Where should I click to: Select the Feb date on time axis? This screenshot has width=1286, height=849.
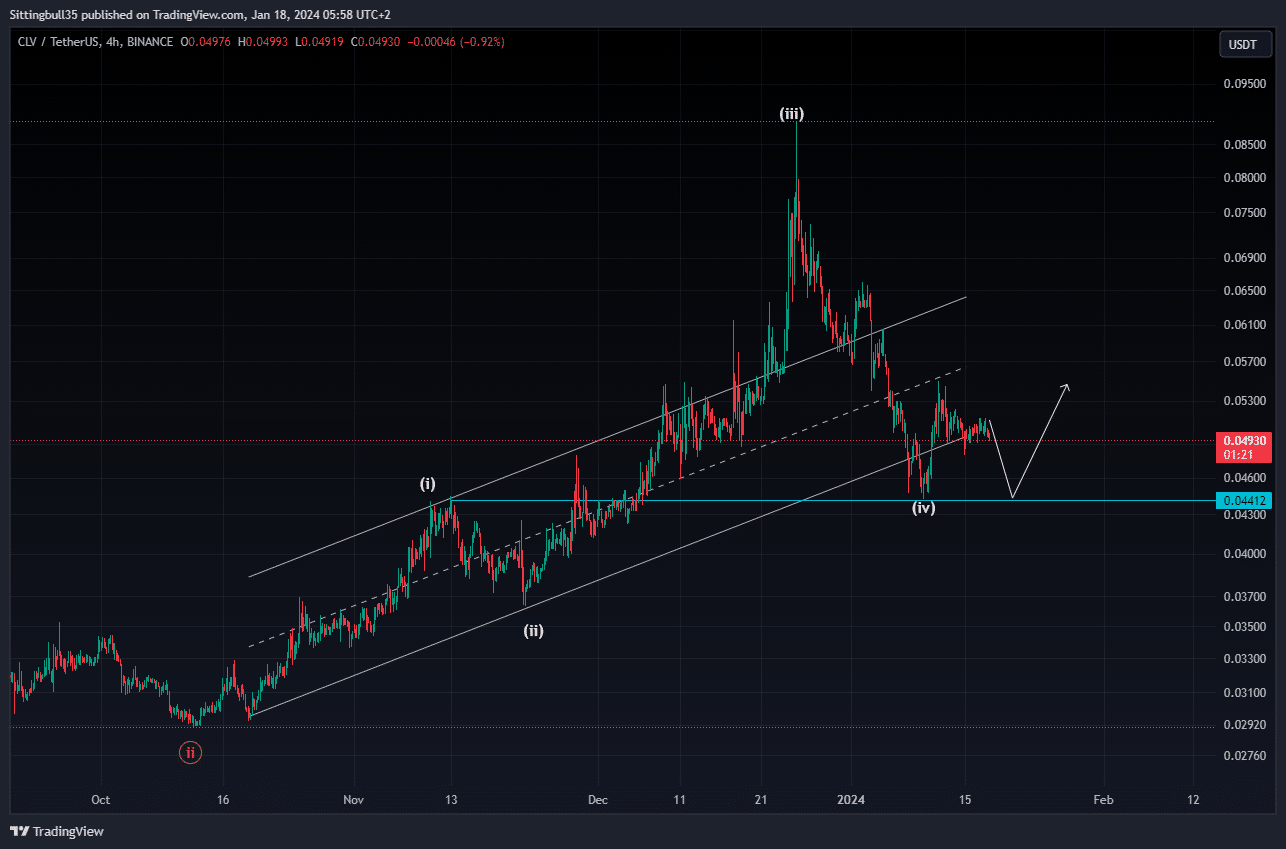point(1103,800)
